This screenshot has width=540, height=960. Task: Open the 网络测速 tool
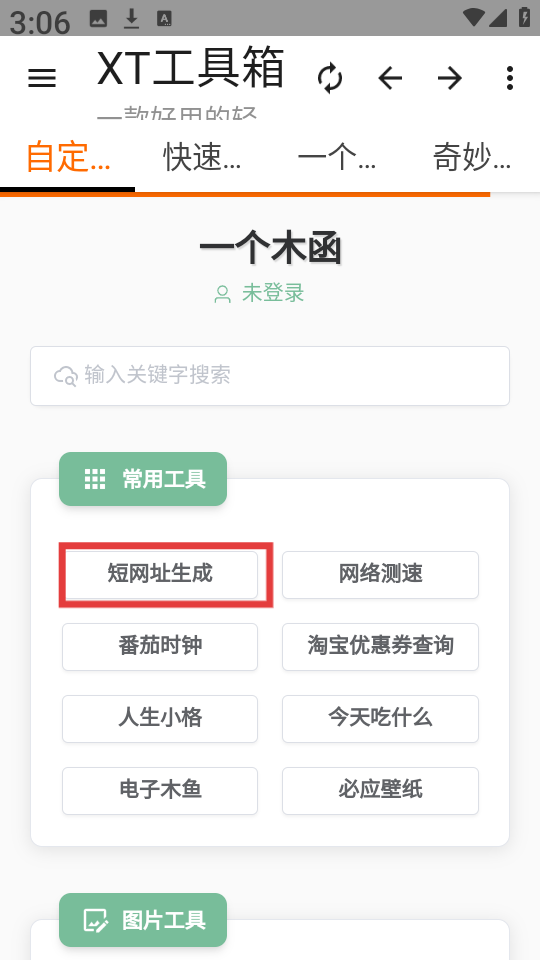point(380,574)
